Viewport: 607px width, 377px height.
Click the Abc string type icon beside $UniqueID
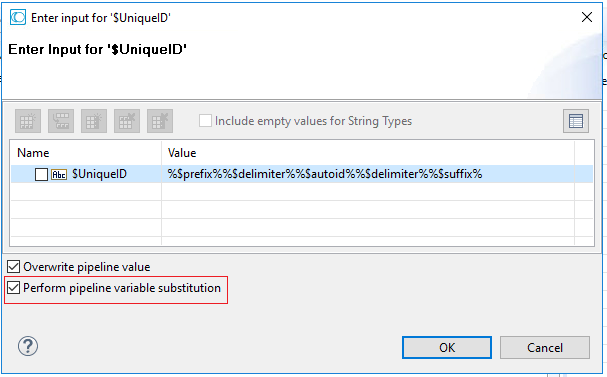pos(59,175)
